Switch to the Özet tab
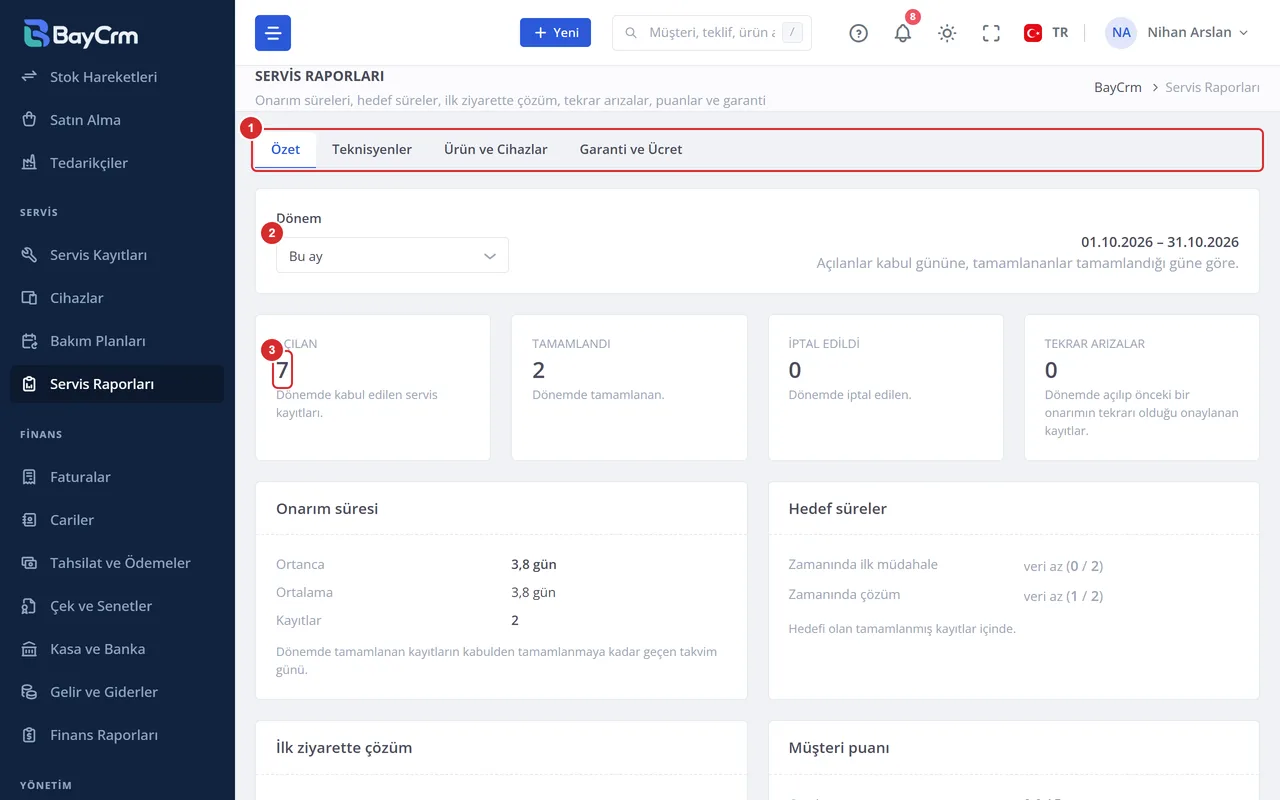 [285, 149]
